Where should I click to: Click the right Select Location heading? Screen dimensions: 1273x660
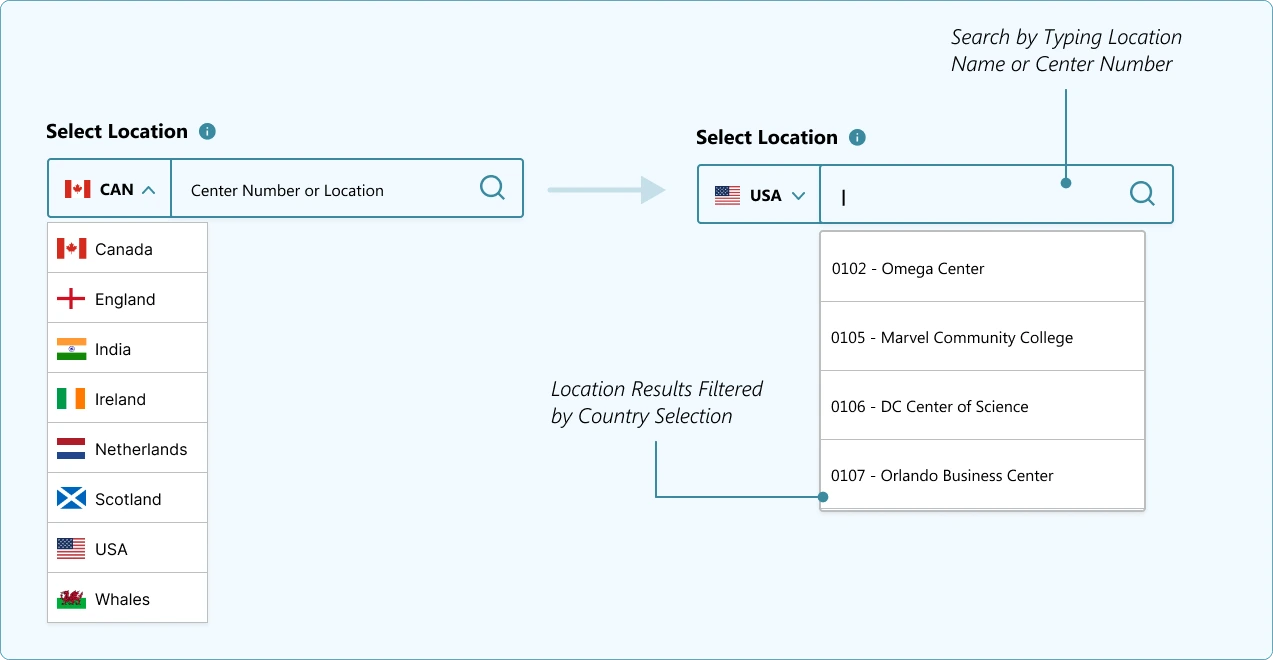point(767,137)
